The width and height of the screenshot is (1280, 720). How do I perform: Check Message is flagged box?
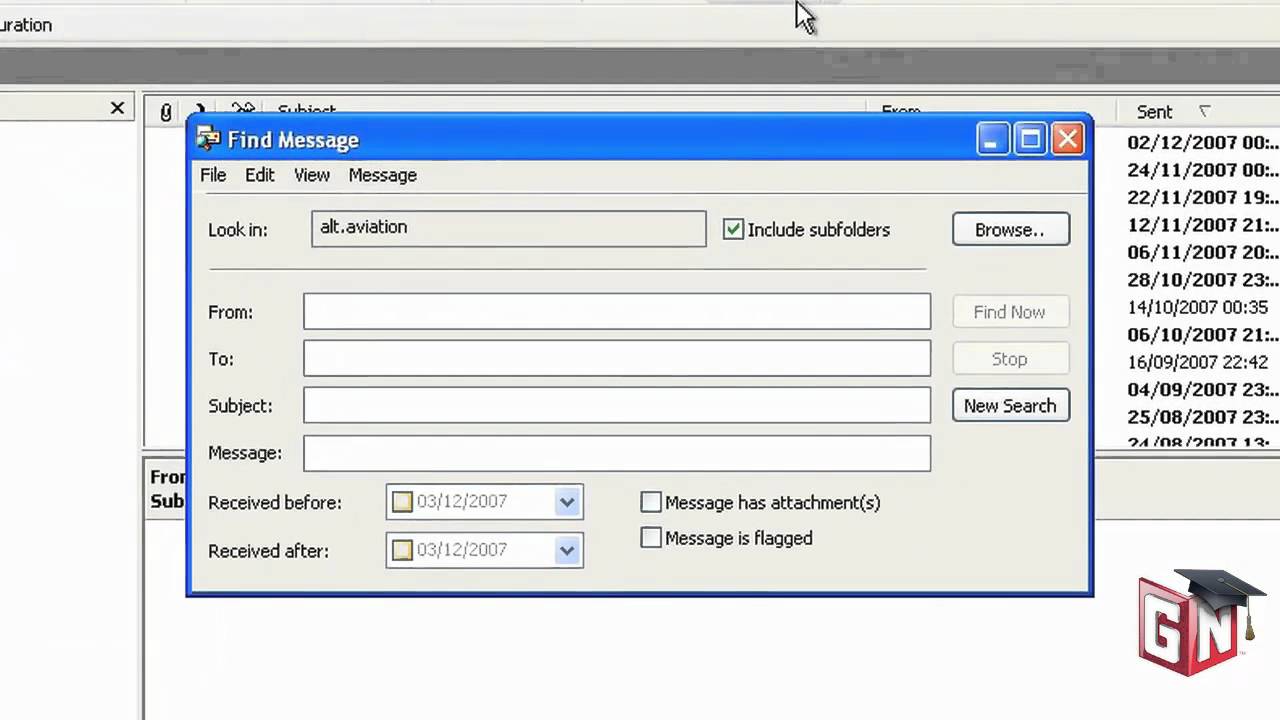pos(651,538)
